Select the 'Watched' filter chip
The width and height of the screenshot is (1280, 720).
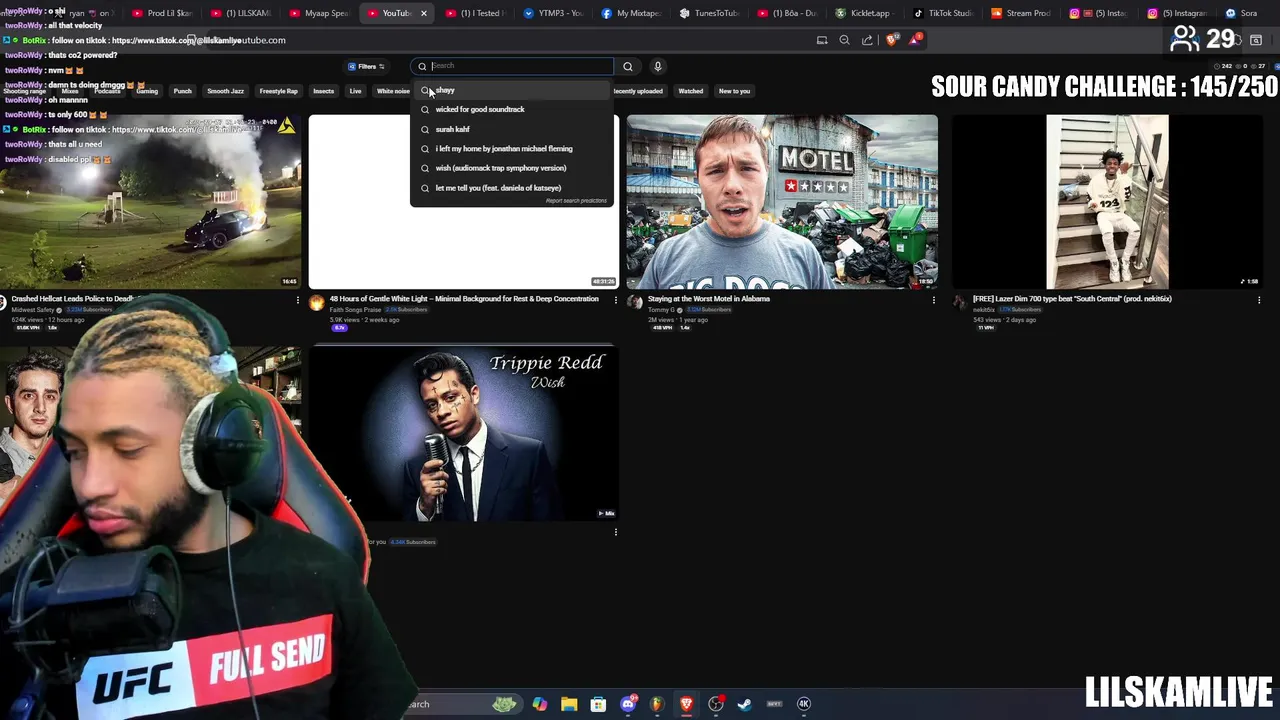(691, 91)
